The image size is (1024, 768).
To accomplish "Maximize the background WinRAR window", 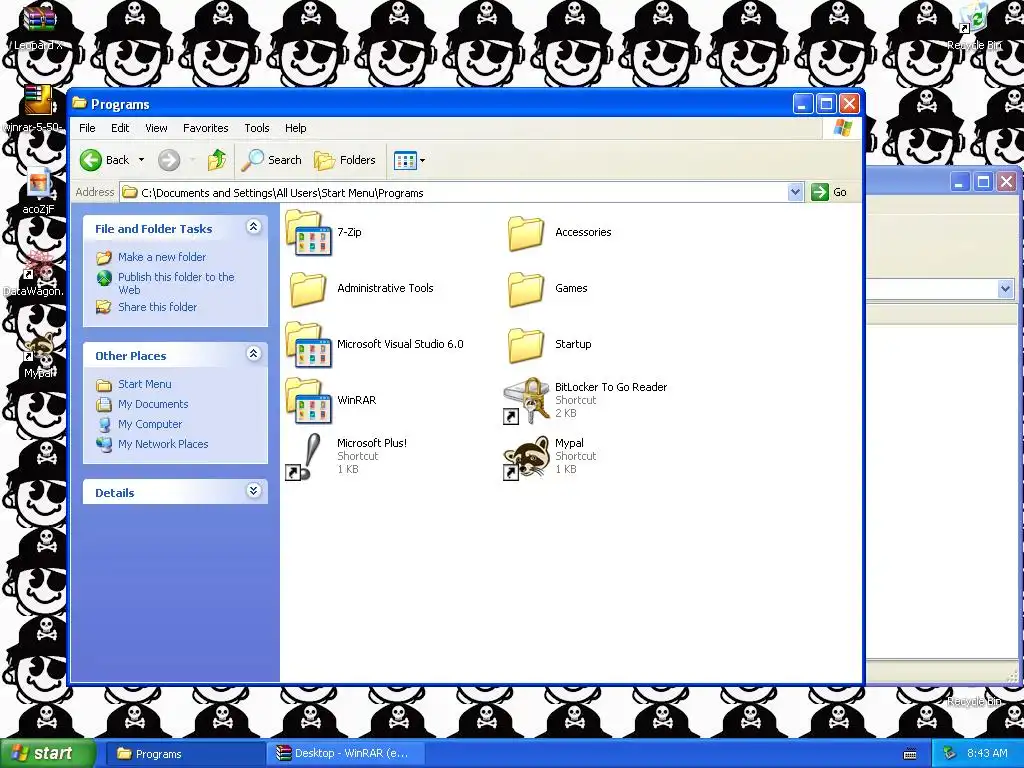I will [983, 182].
